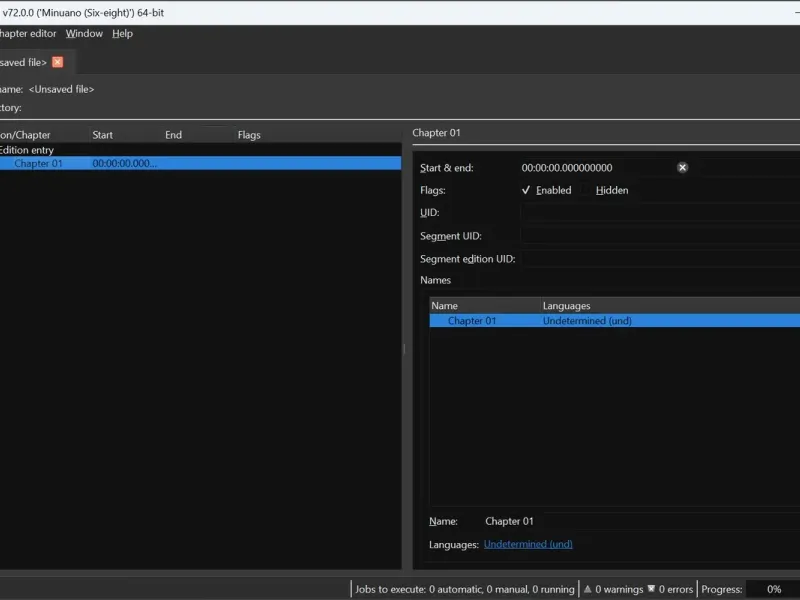Click the errors icon in status bar
800x600 pixels.
[650, 590]
